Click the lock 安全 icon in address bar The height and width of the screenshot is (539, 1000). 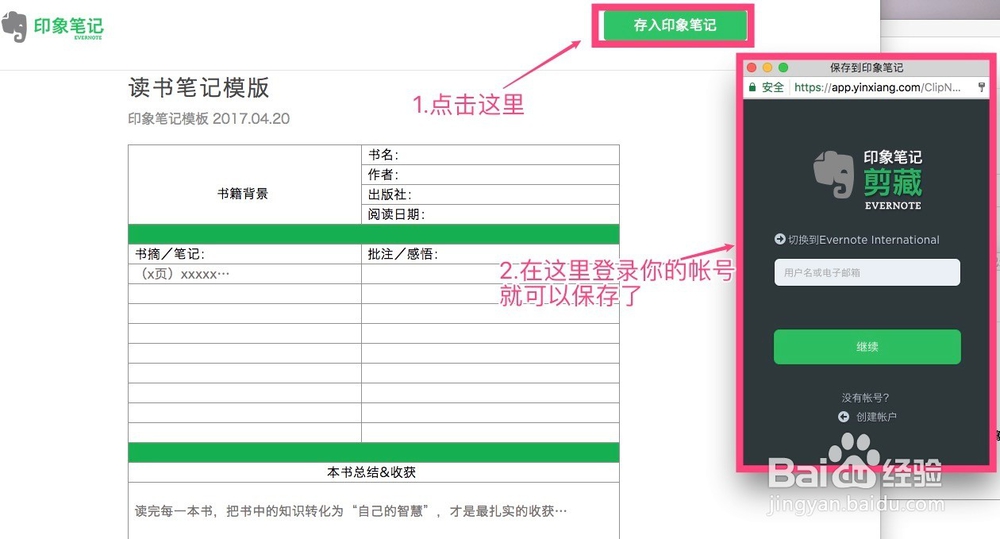click(x=753, y=87)
